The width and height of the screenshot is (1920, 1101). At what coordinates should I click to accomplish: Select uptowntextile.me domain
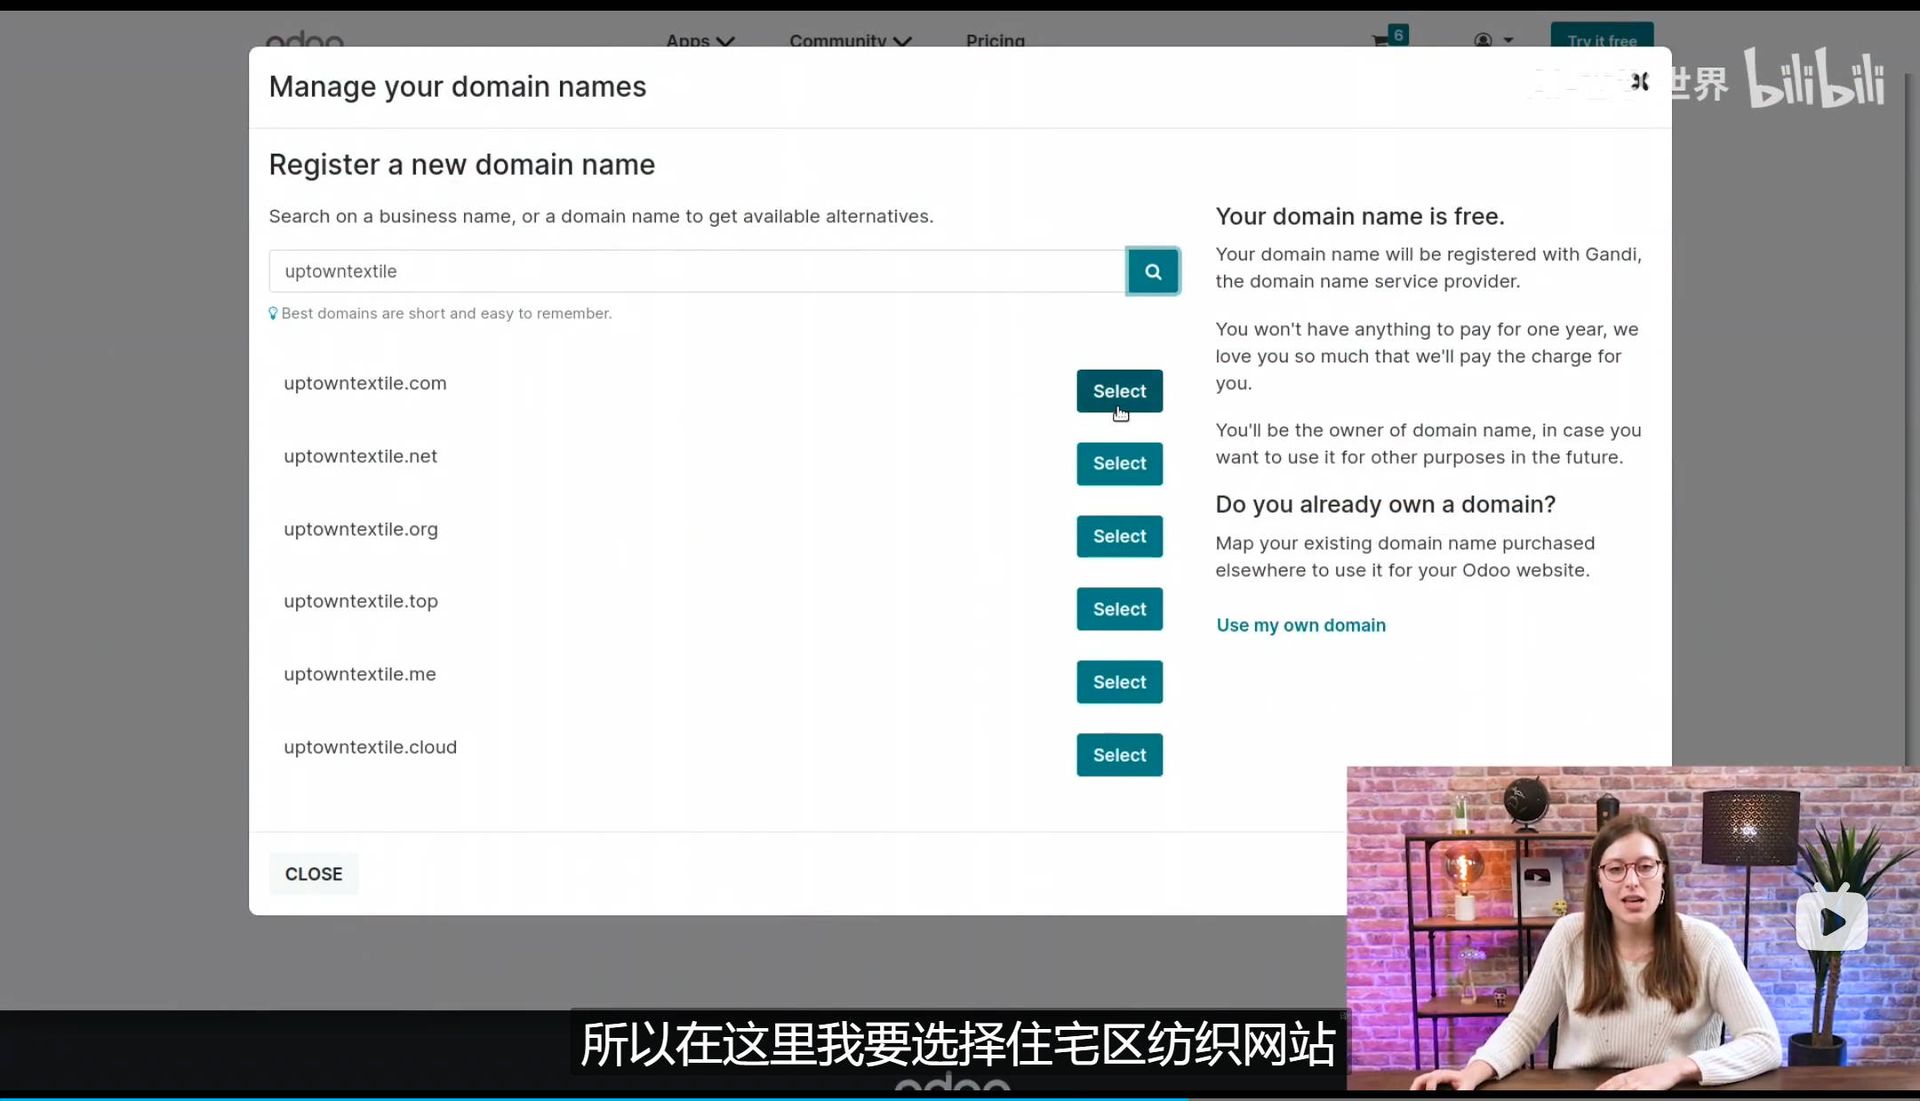[1119, 682]
